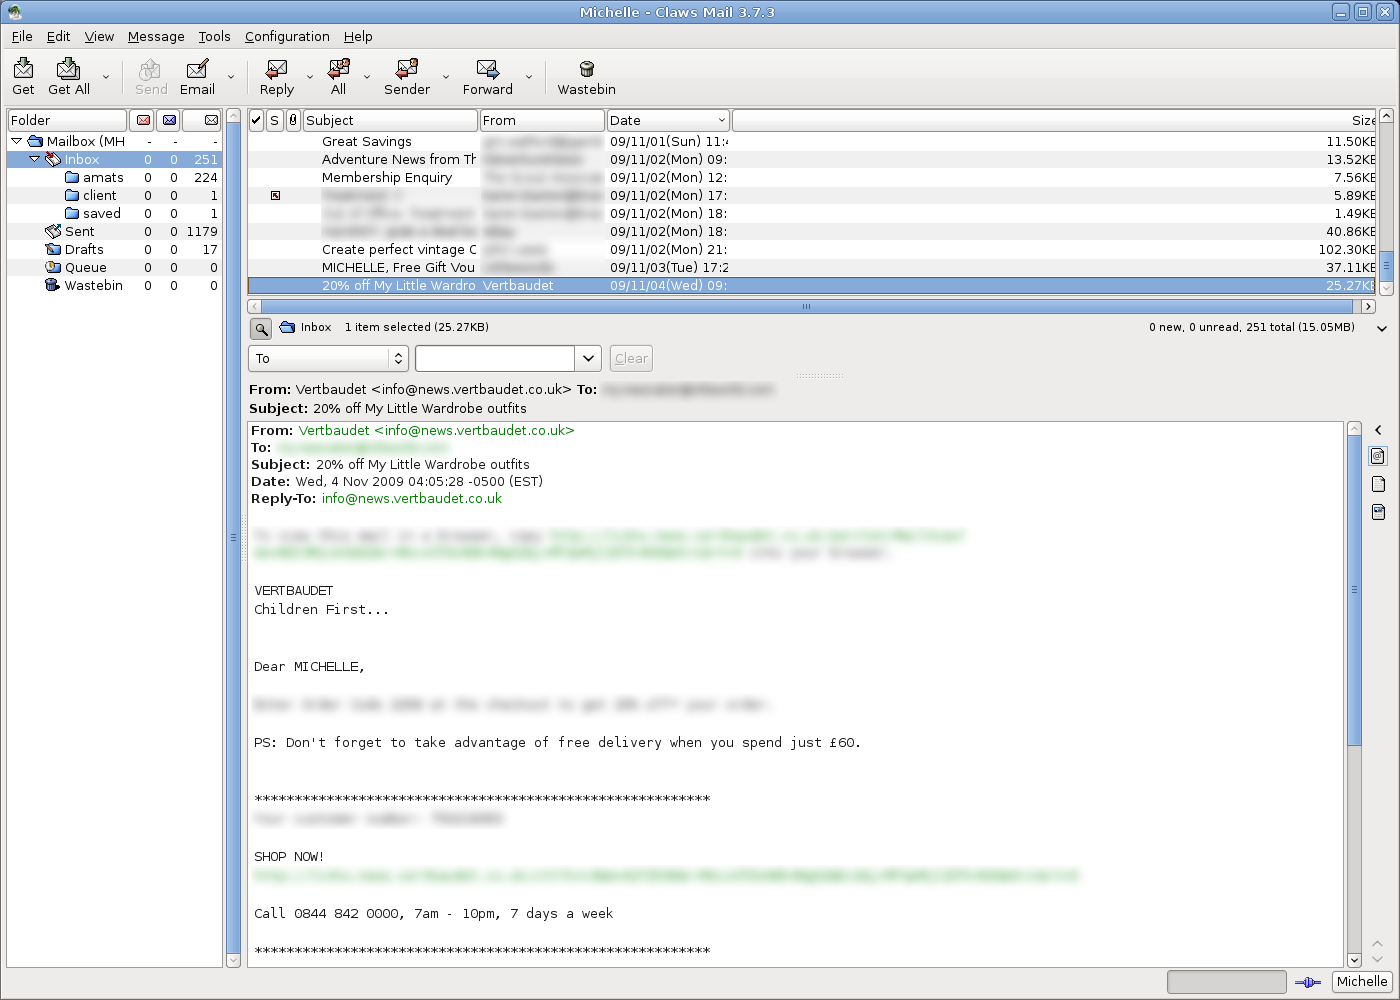
Task: Click the attachment column header paperclip
Action: tap(293, 120)
